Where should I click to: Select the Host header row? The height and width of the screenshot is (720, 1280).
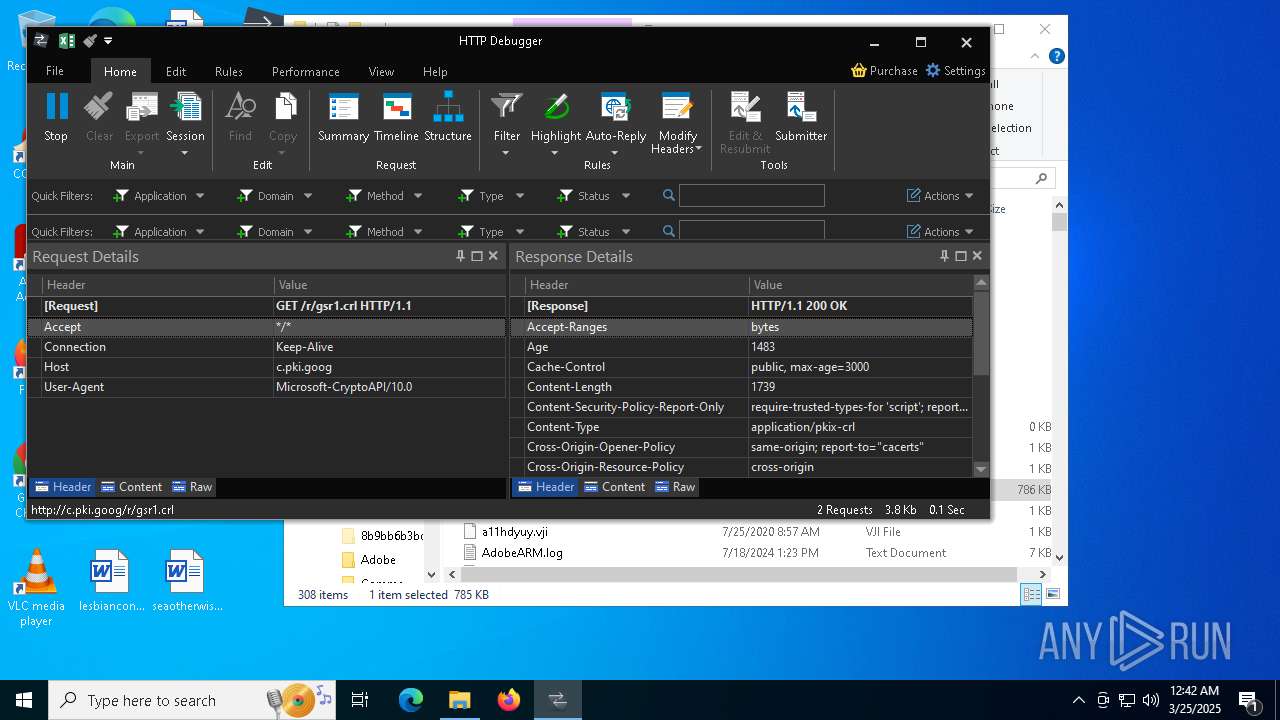pos(267,367)
